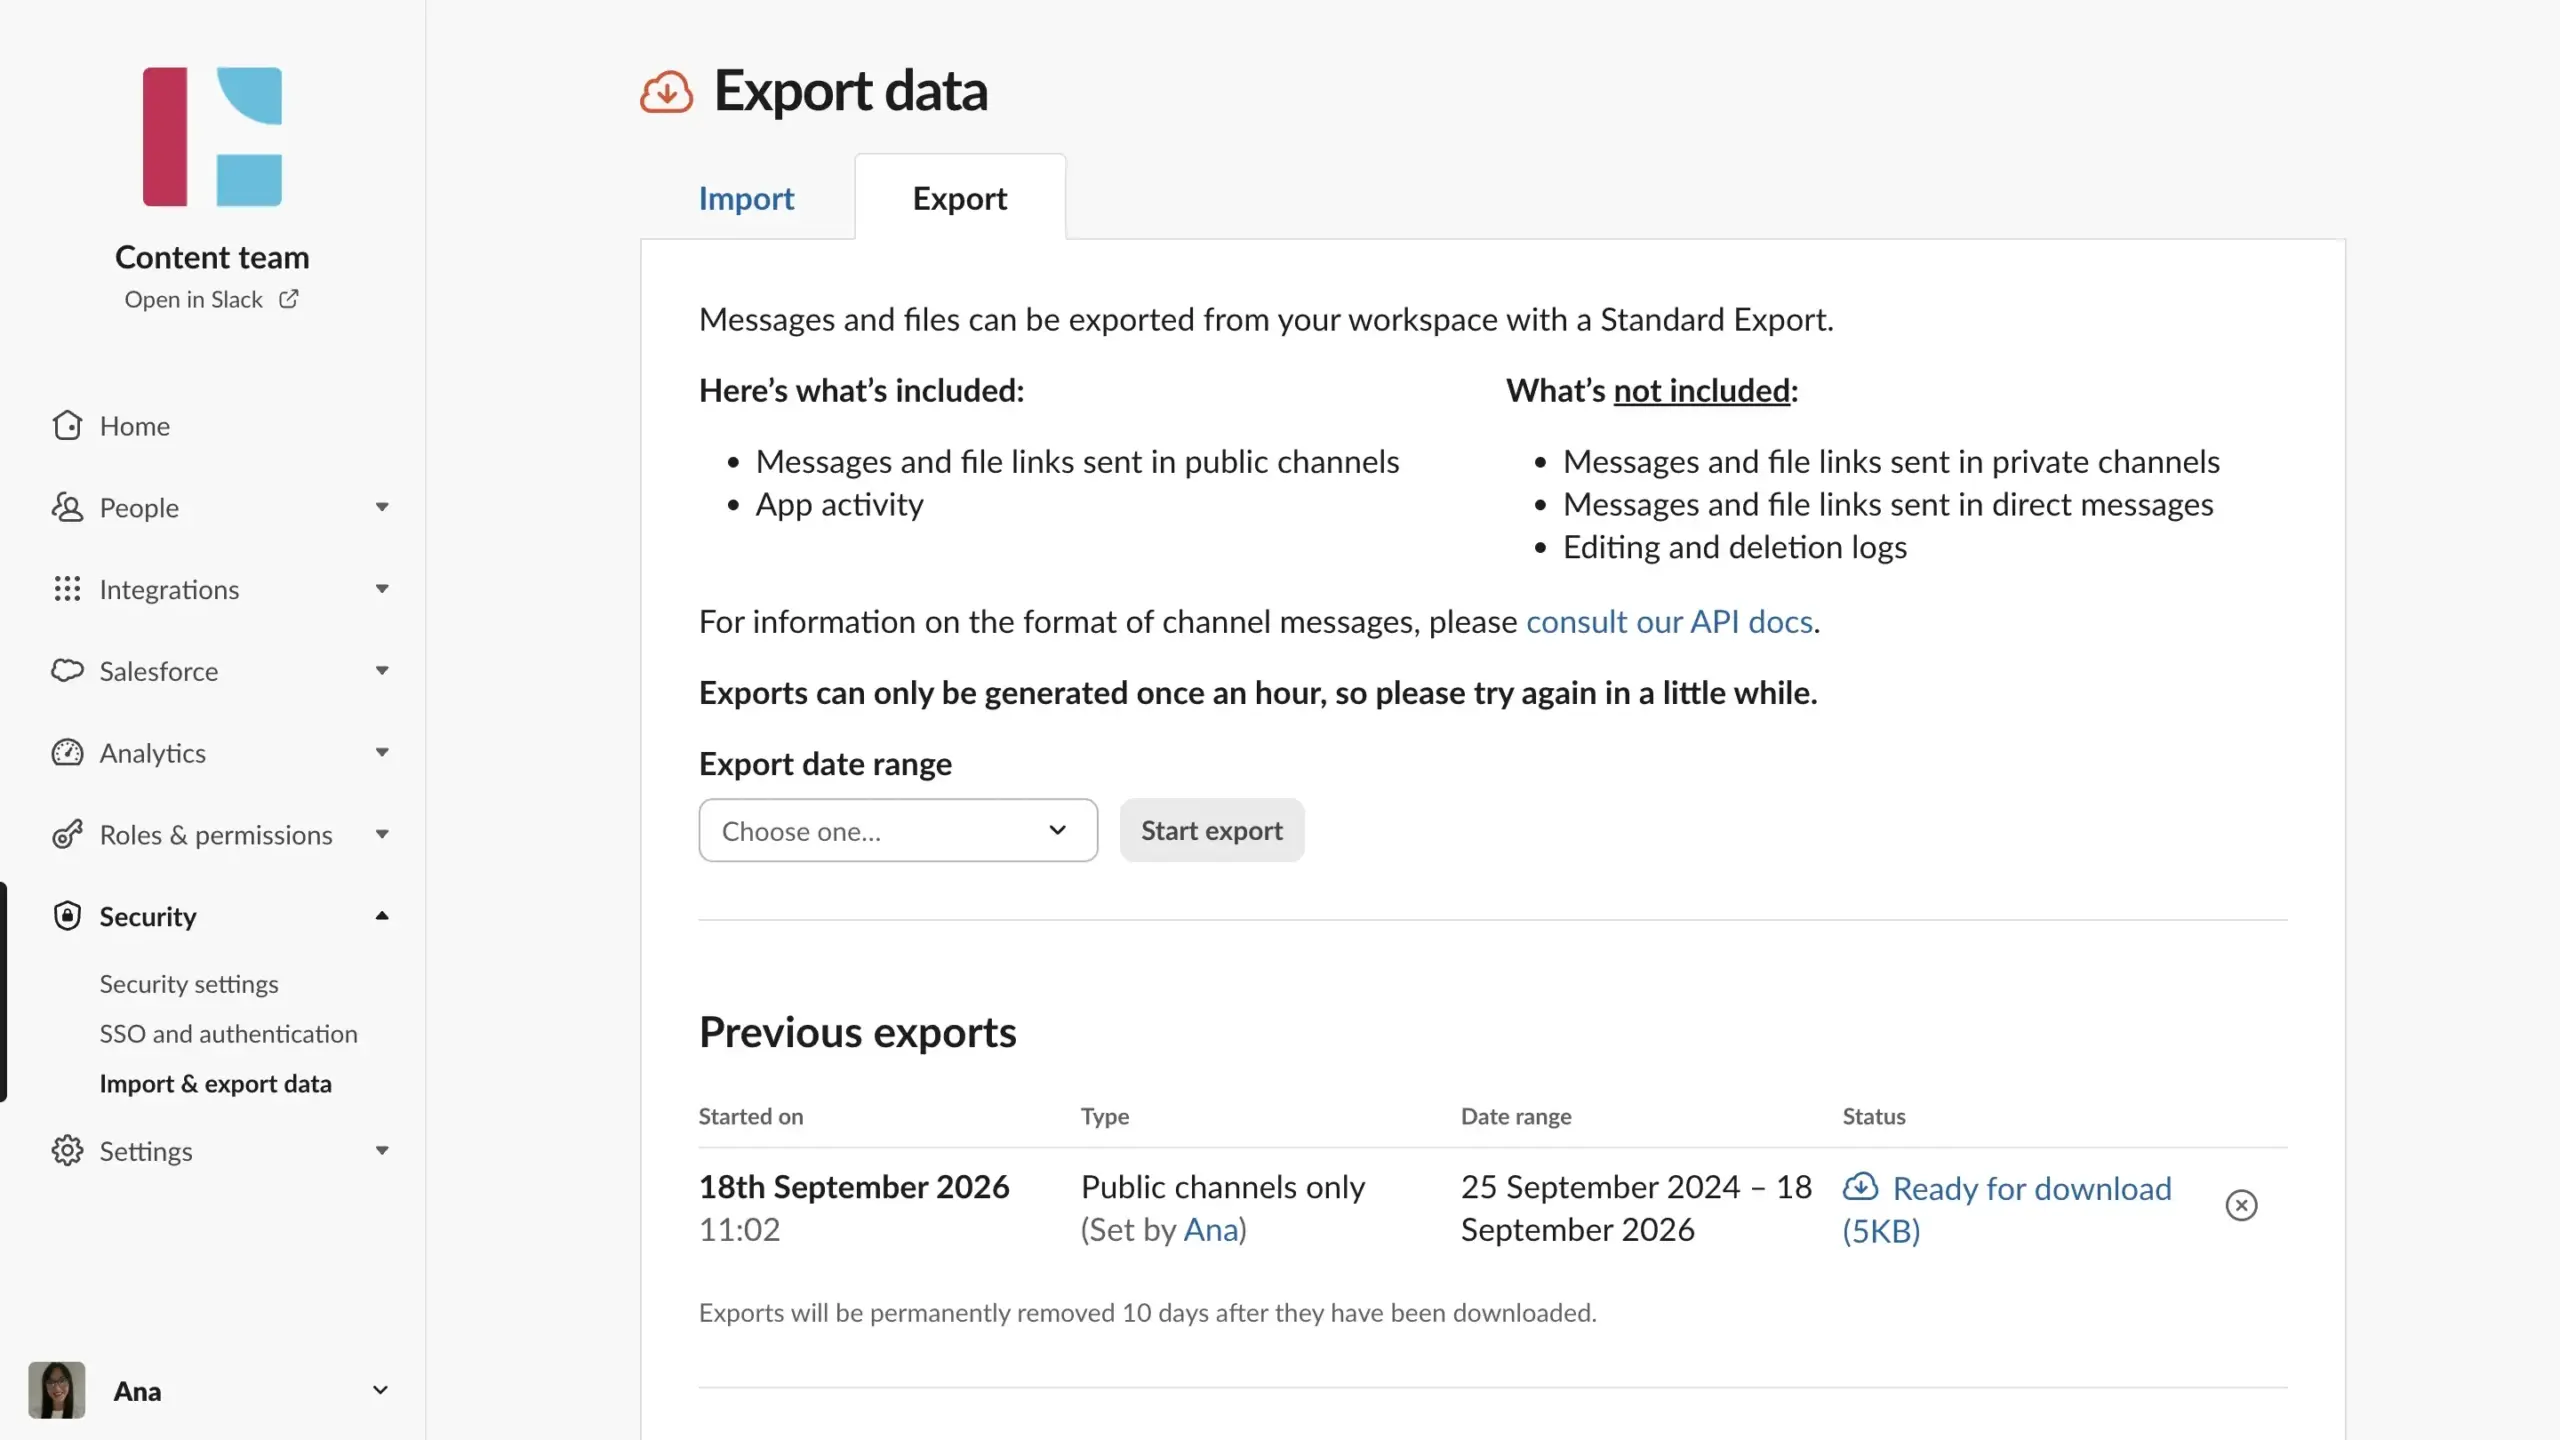Click the 18th September 2026 started date
Viewport: 2560px width, 1440px height.
854,1187
